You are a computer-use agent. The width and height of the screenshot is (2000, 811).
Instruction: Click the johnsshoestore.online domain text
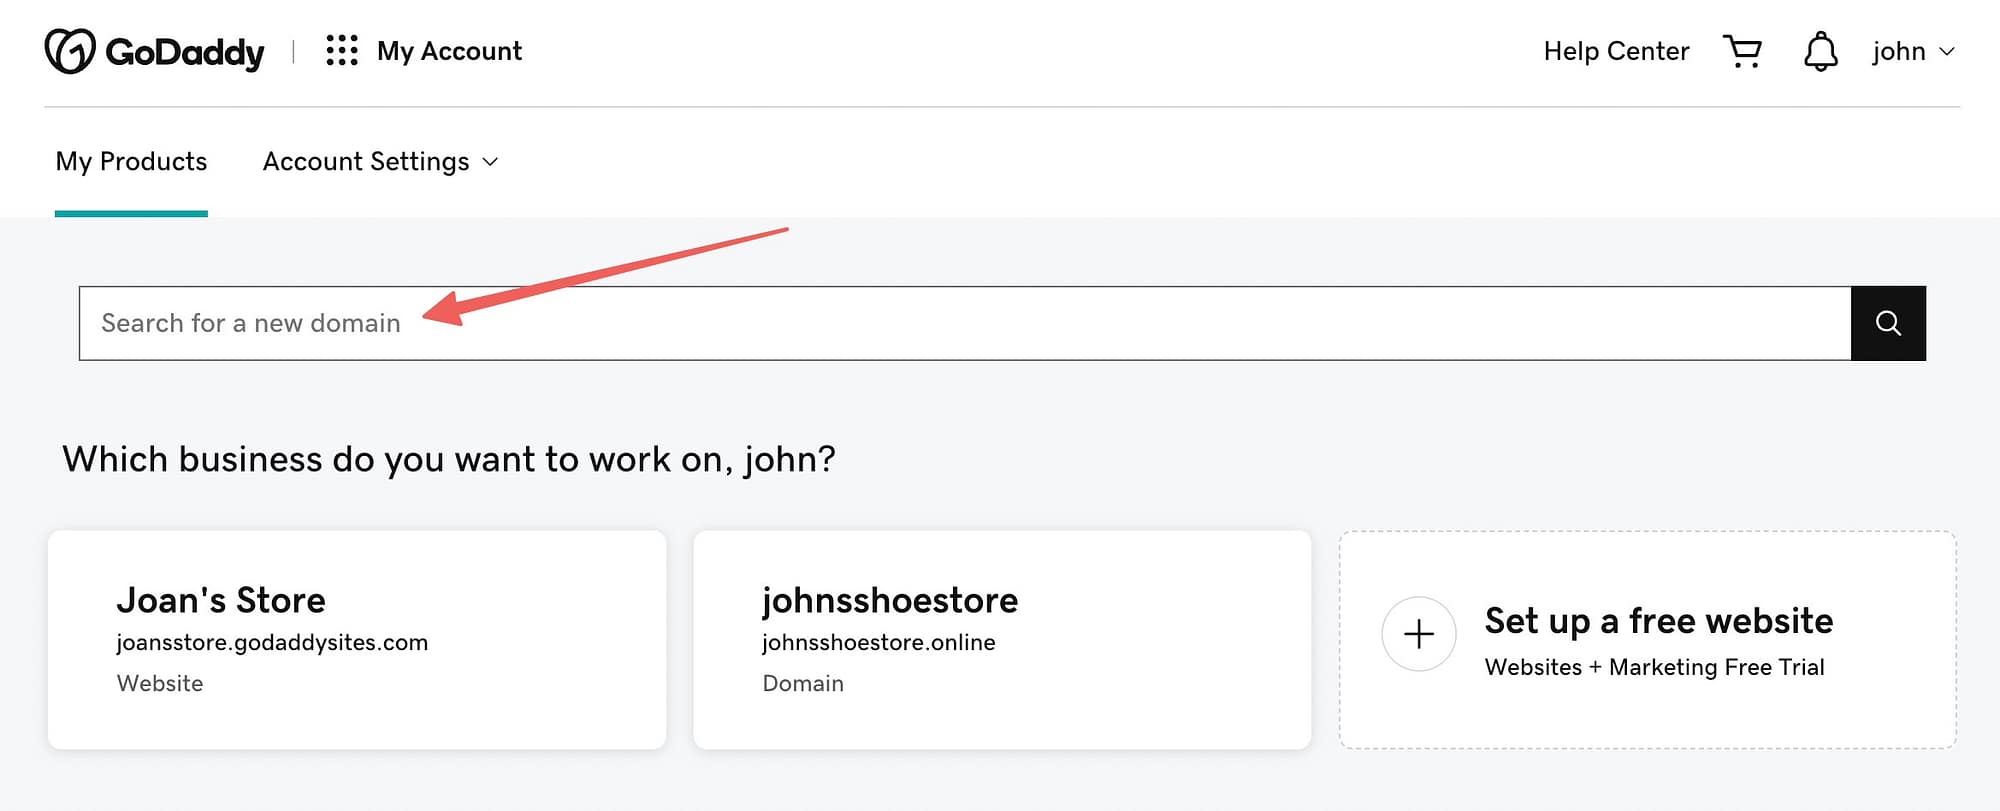point(879,642)
